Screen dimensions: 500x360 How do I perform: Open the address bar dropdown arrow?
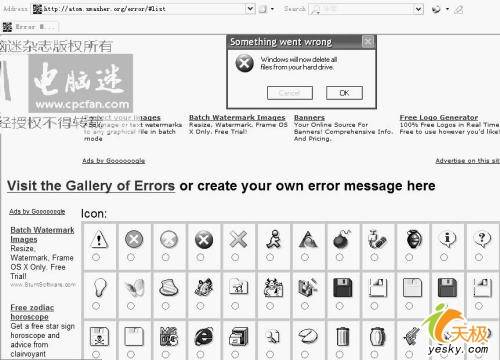250,9
